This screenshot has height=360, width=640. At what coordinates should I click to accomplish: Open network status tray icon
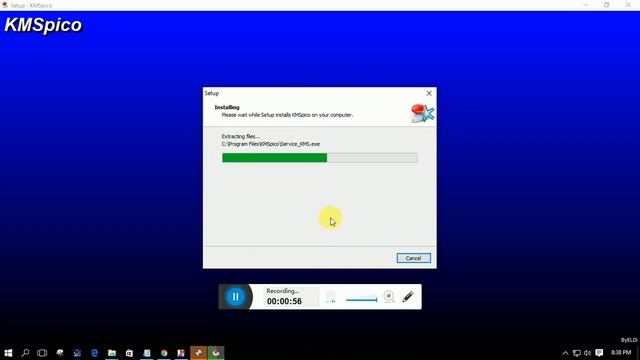(x=576, y=353)
